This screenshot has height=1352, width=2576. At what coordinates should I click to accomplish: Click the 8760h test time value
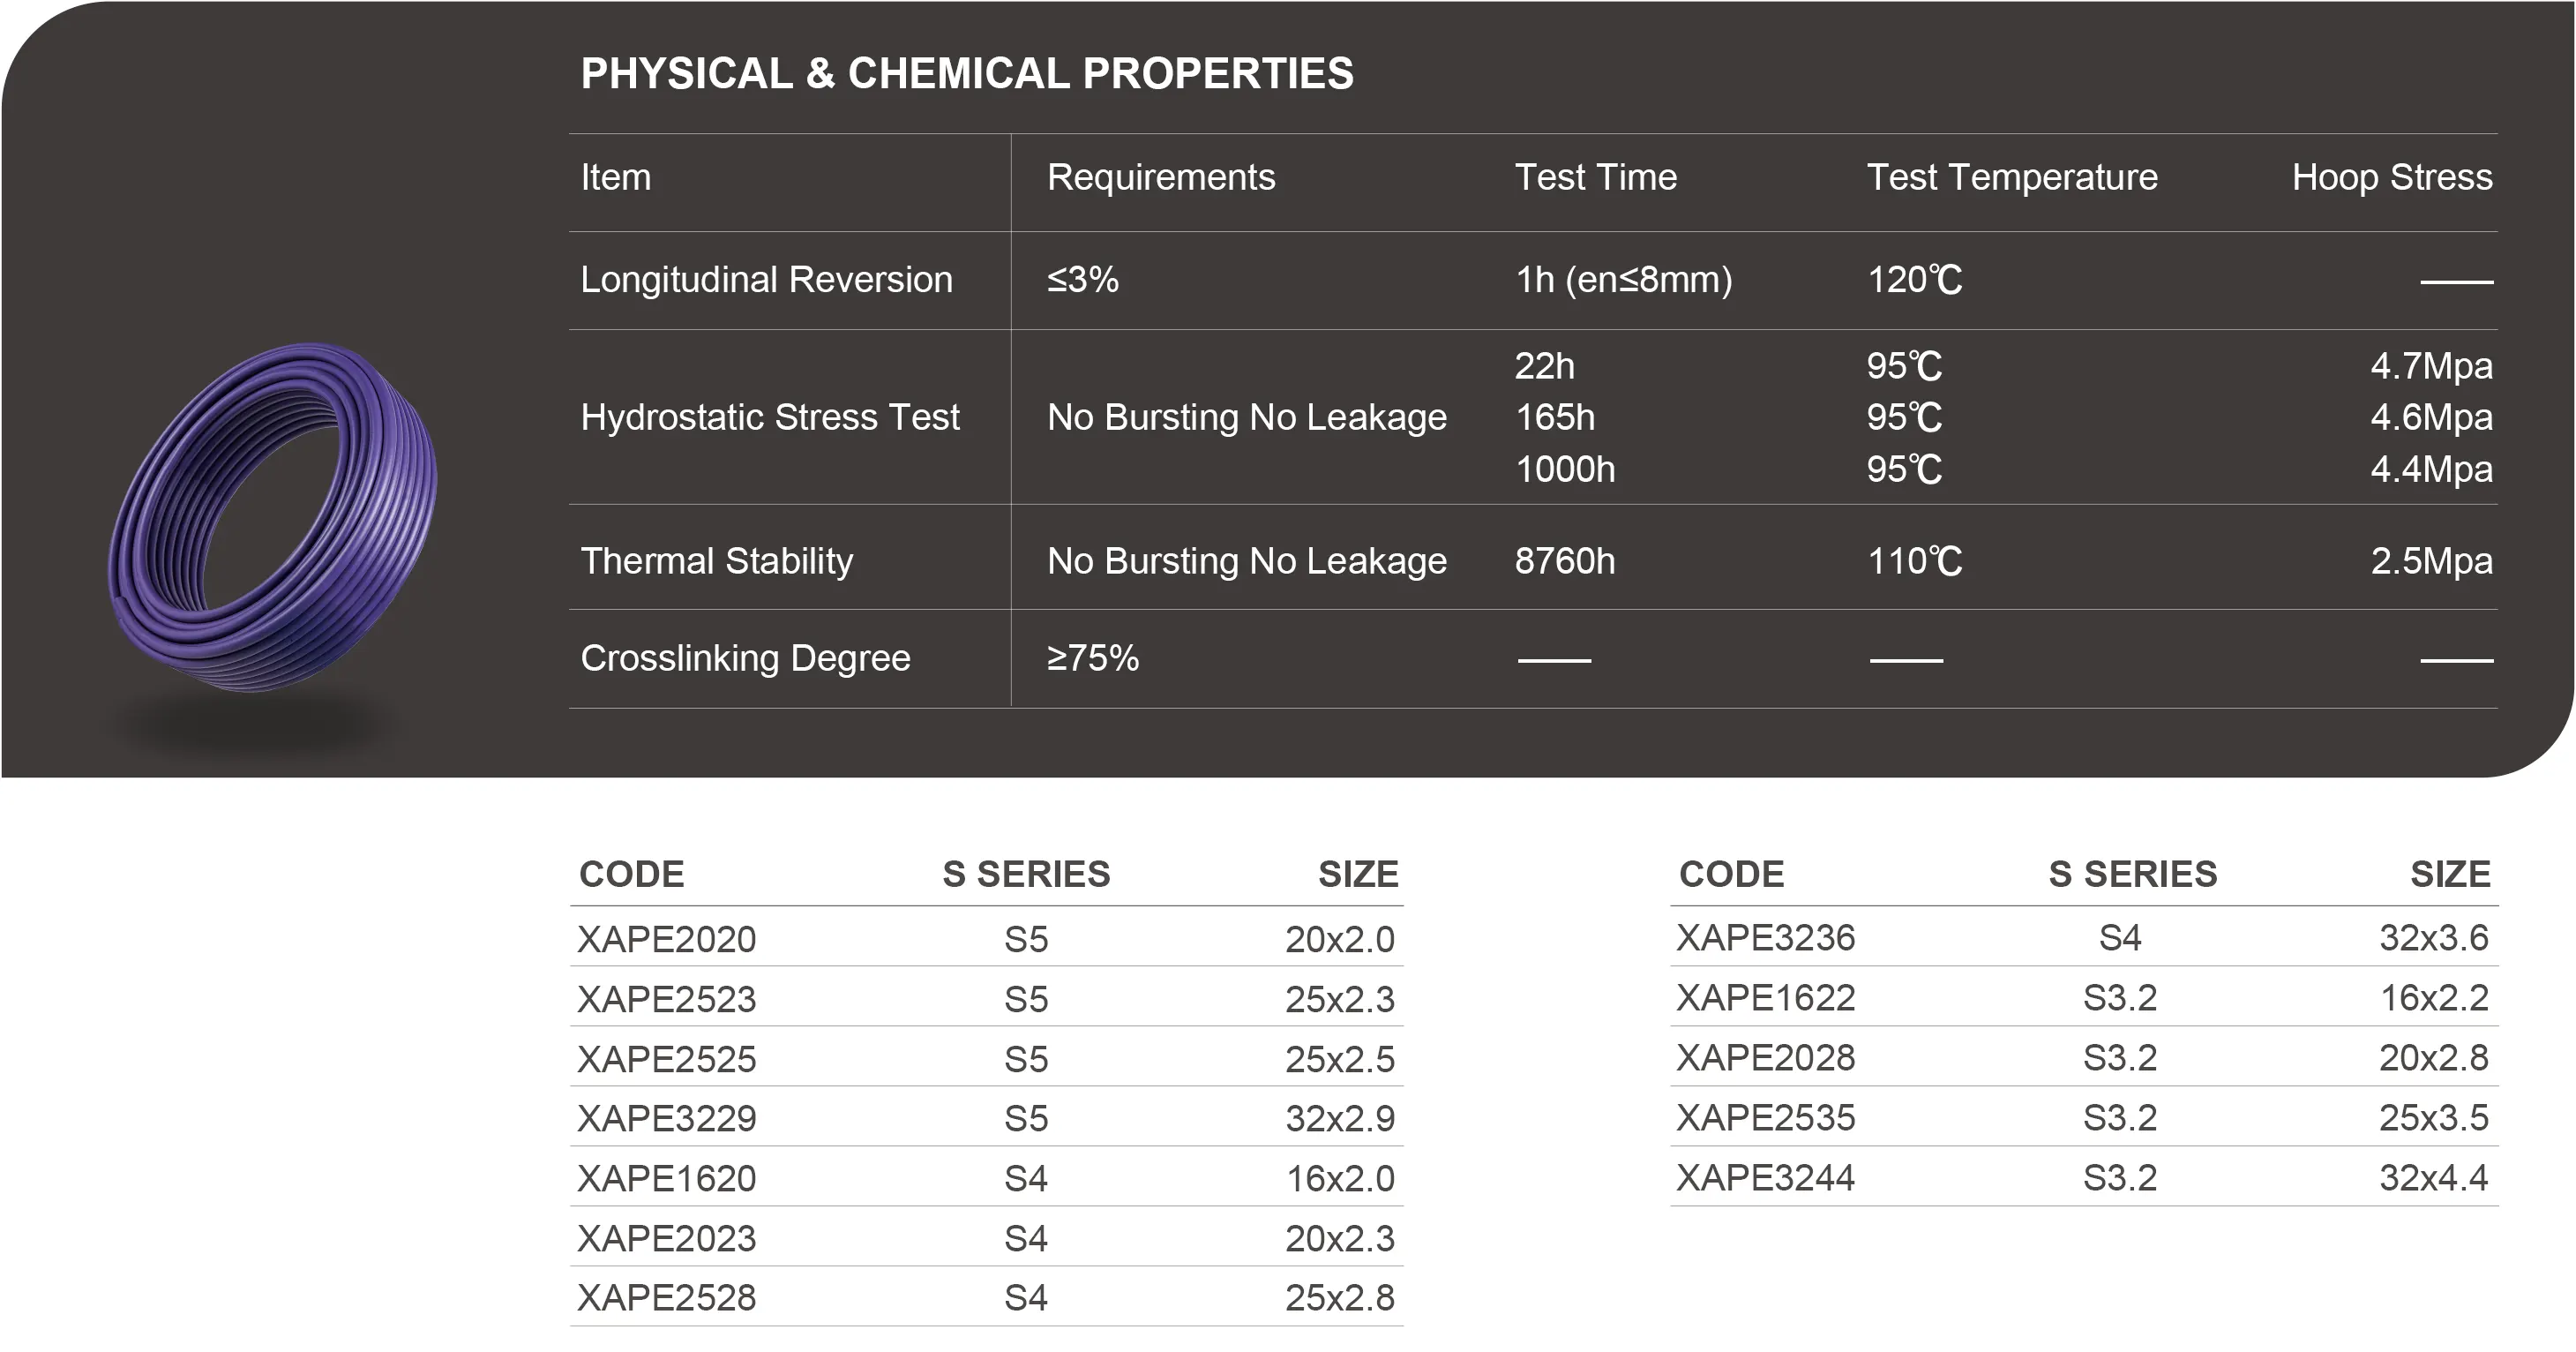pyautogui.click(x=1564, y=561)
